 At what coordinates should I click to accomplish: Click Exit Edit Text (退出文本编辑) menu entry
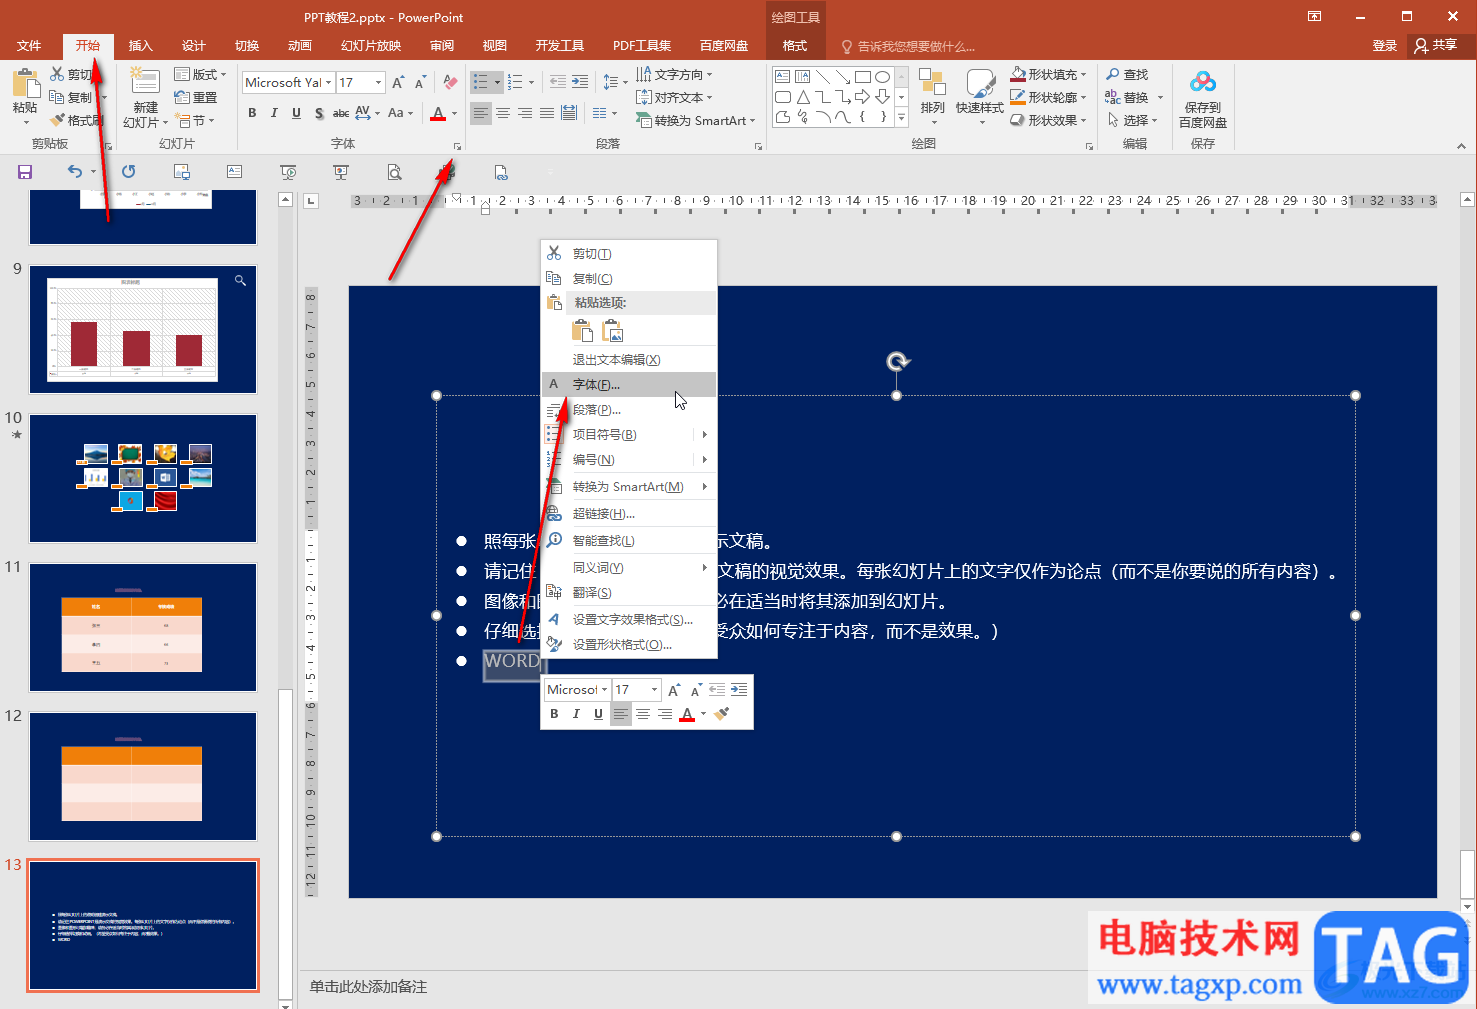point(629,360)
